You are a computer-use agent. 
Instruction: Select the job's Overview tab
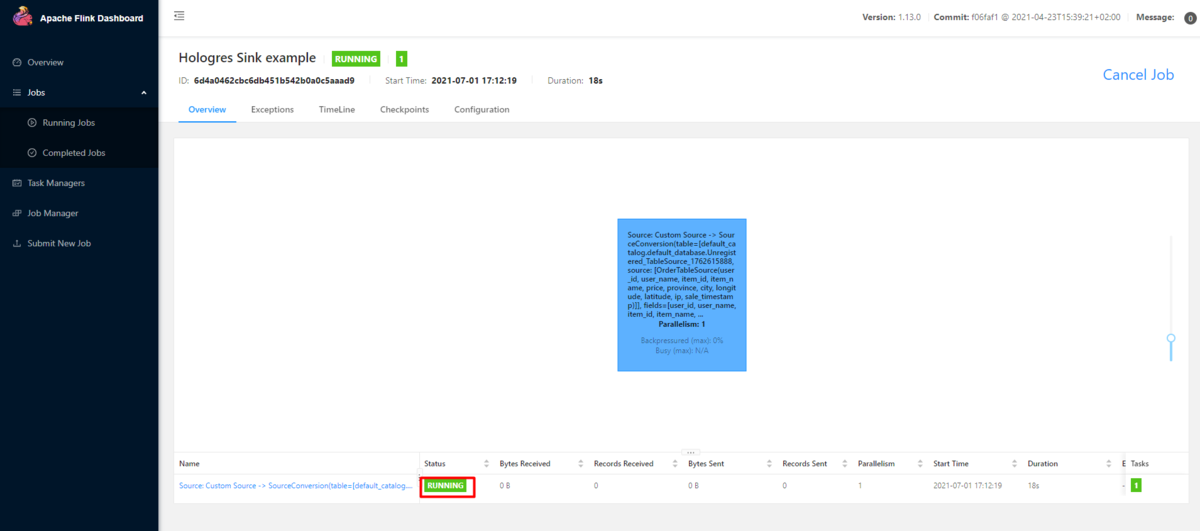207,109
